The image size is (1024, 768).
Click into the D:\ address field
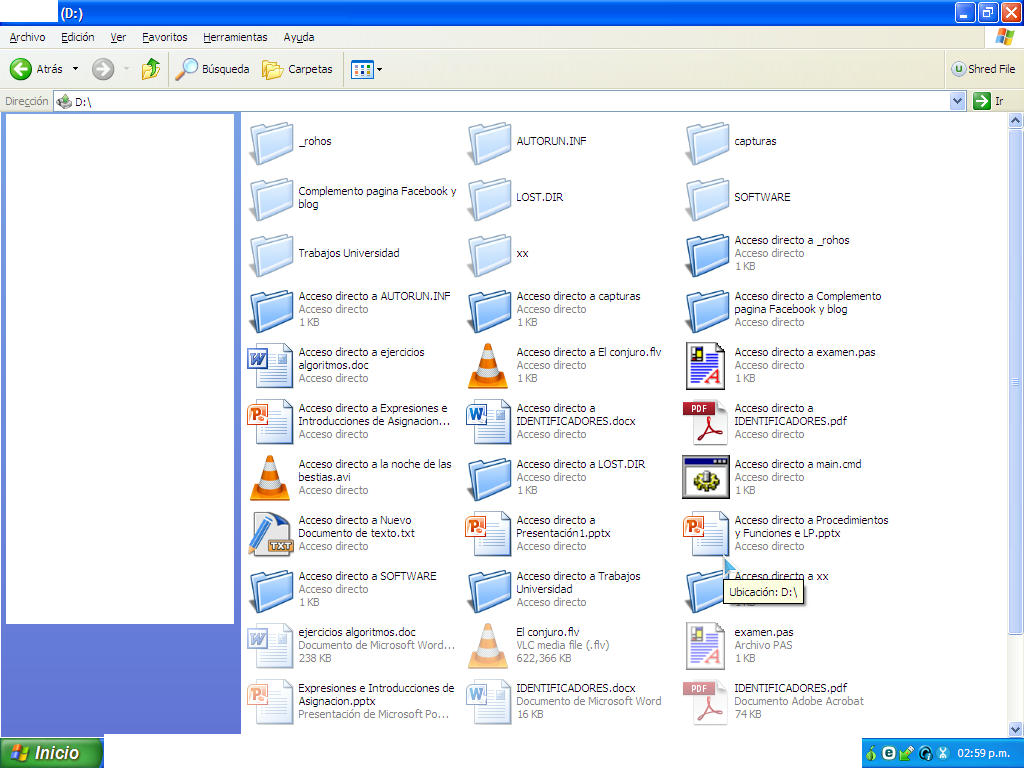point(502,101)
